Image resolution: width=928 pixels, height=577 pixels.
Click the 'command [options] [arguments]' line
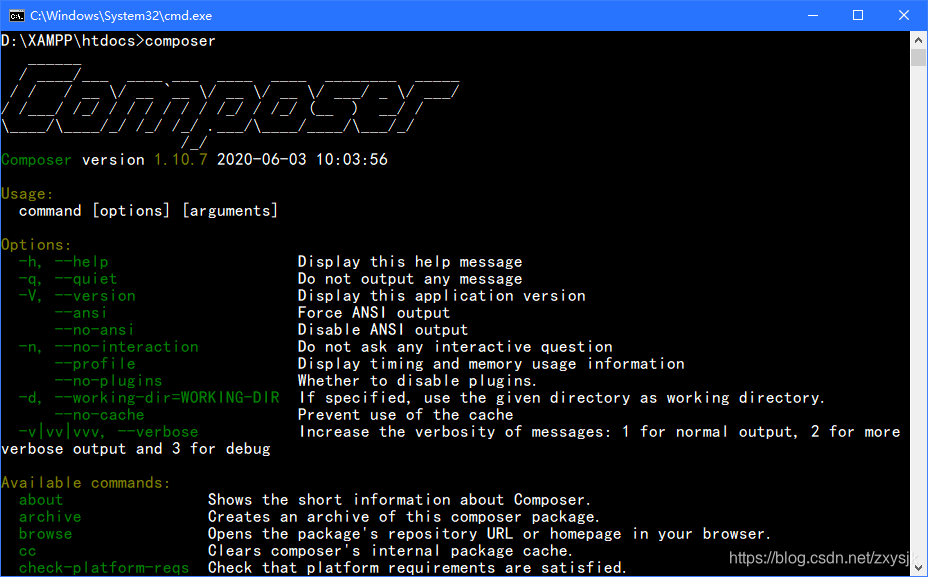coord(148,211)
